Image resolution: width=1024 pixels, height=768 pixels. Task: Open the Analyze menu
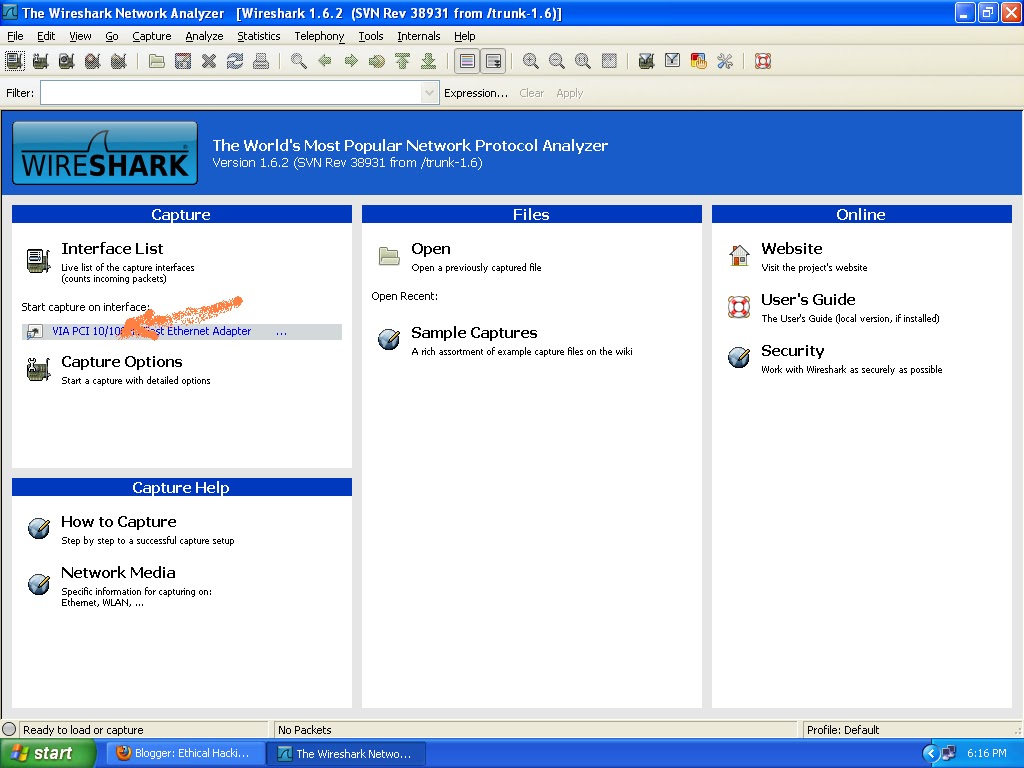pyautogui.click(x=204, y=36)
